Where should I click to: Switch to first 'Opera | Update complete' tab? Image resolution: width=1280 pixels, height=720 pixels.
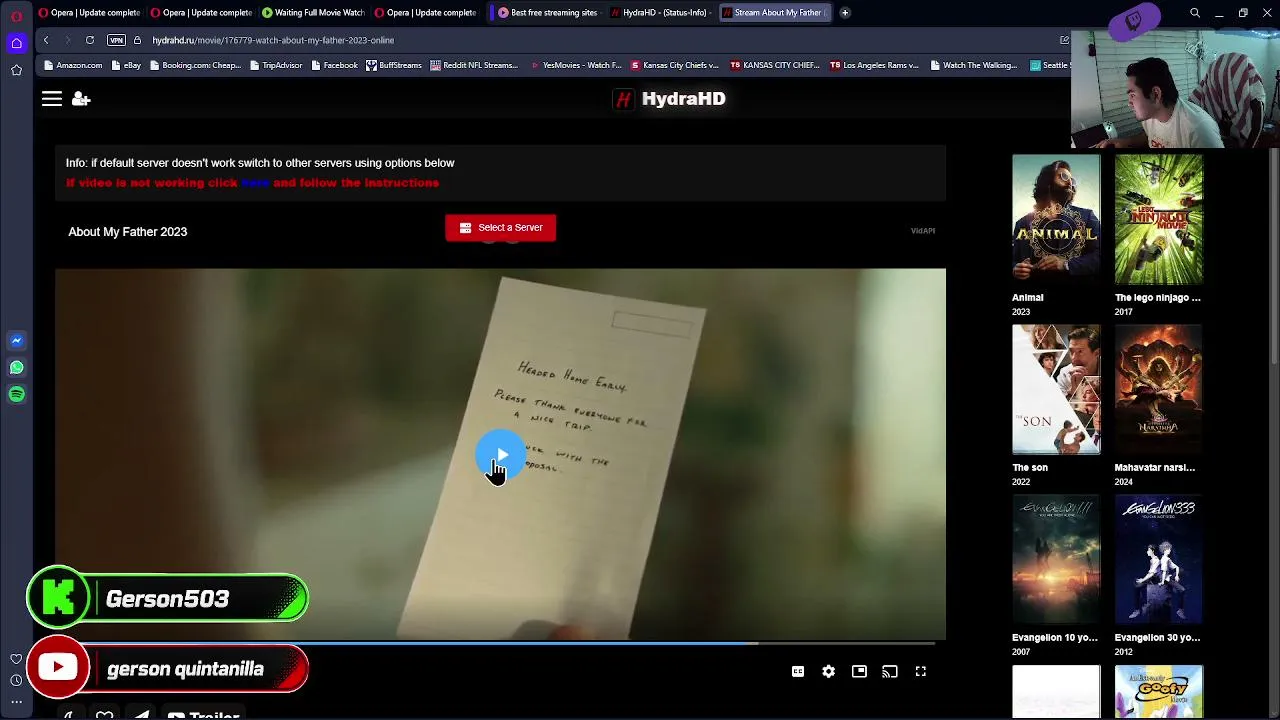(89, 13)
